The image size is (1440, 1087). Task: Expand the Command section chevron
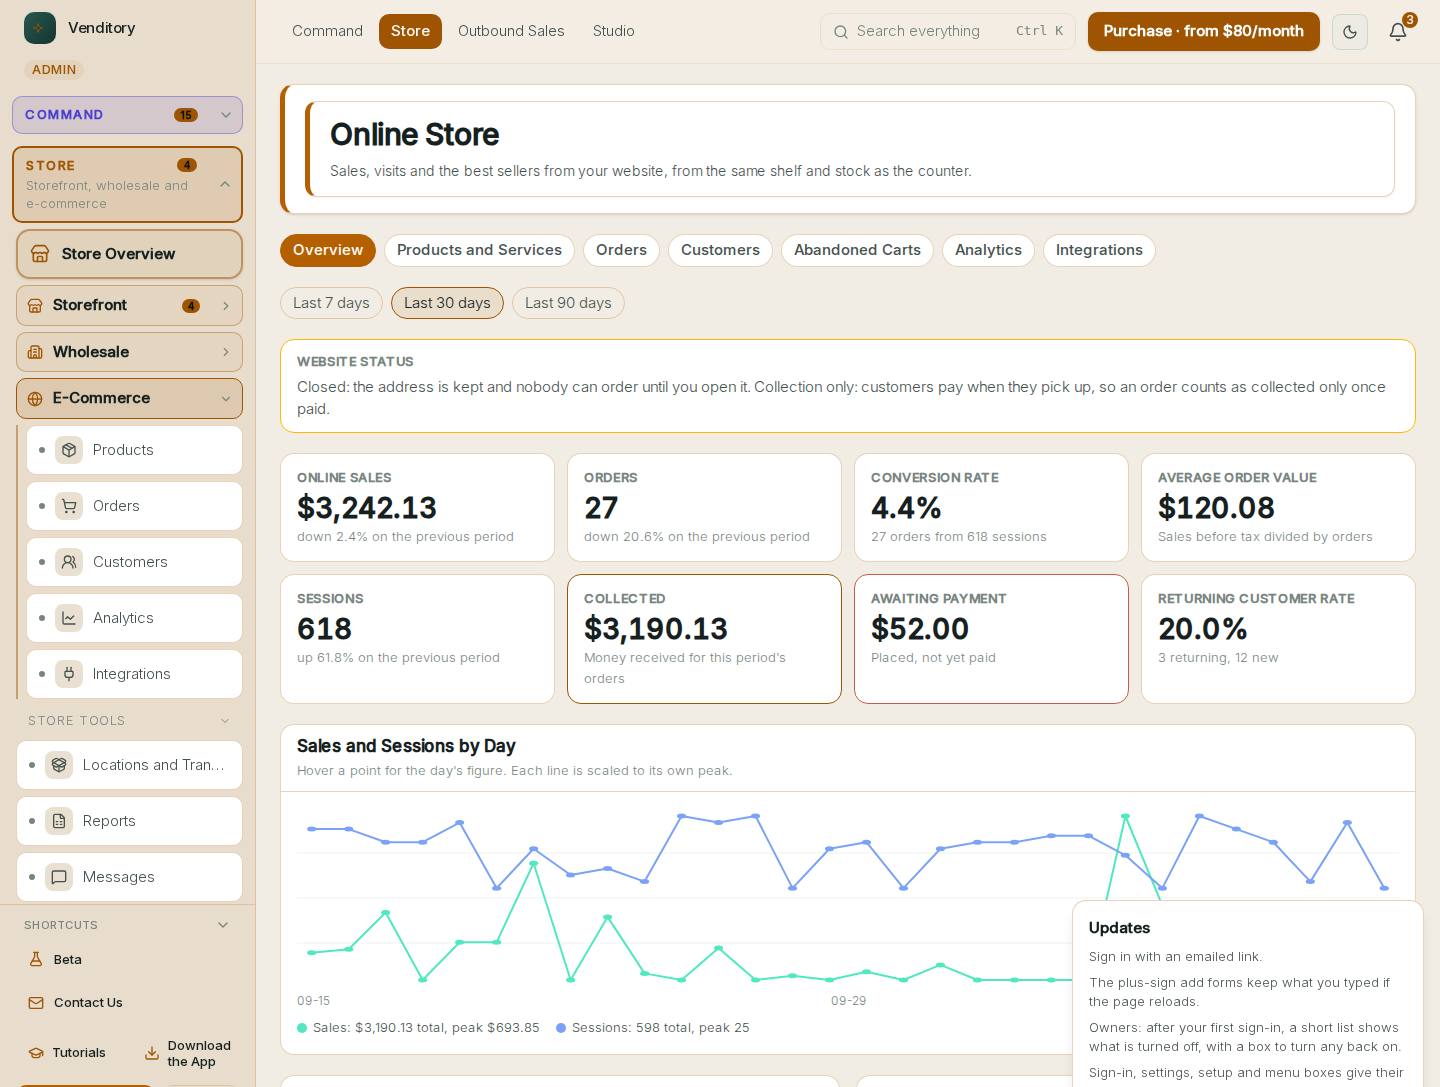(226, 115)
